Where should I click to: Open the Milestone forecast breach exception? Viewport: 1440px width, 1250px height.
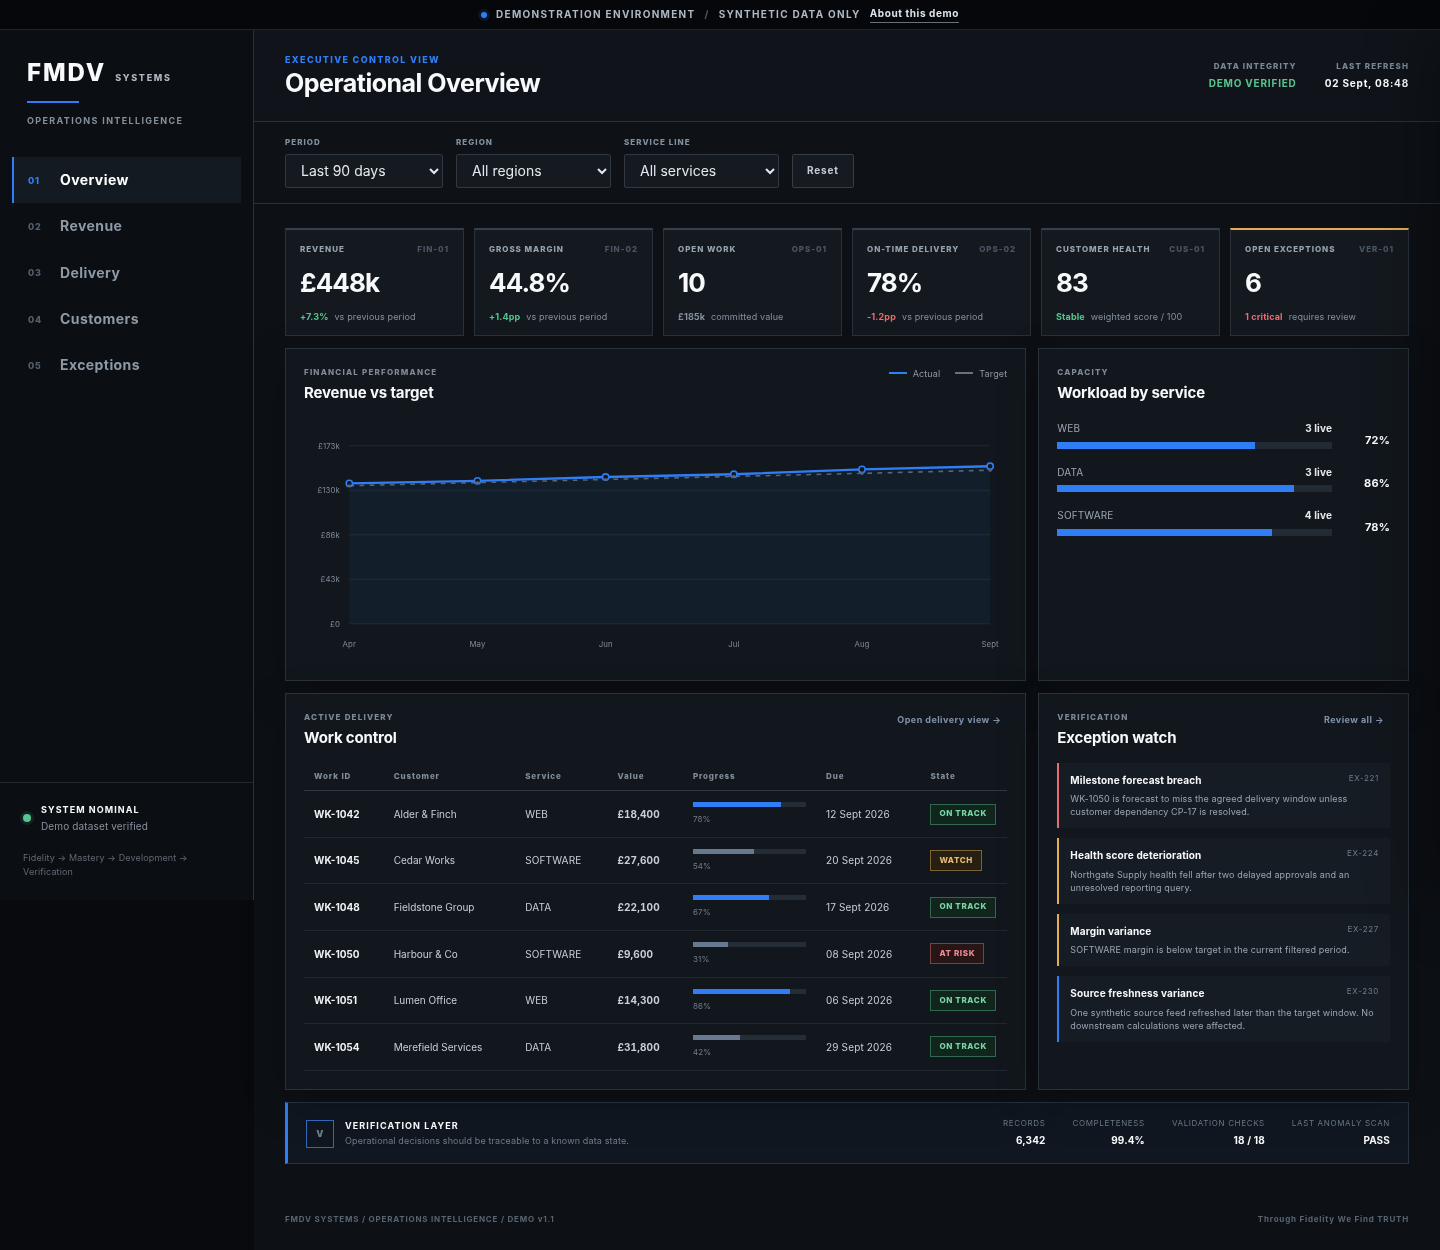point(1223,795)
